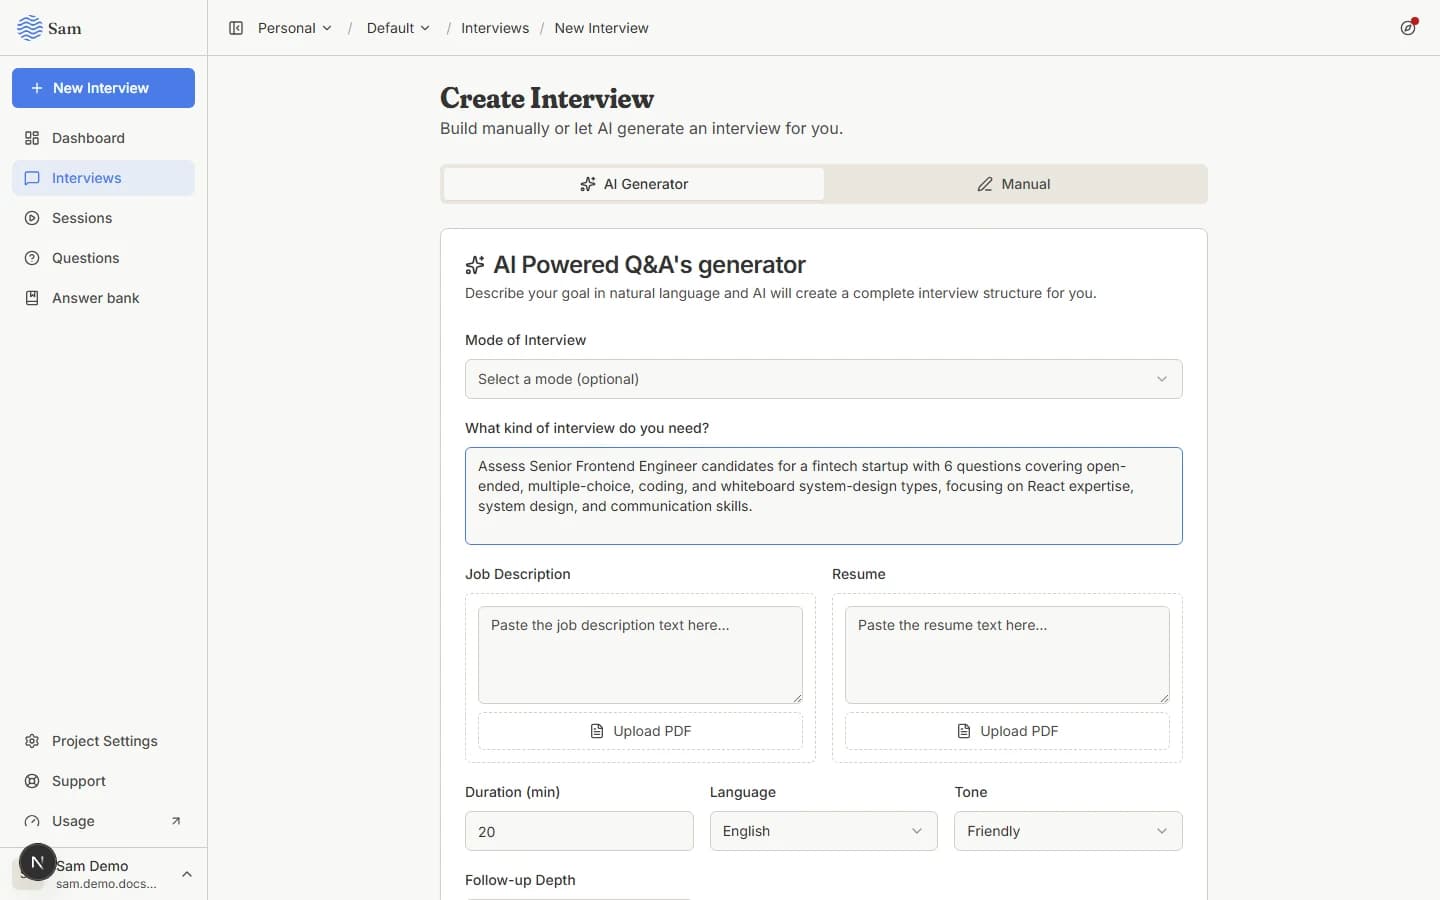Toggle the sidebar panel icon
1440x900 pixels.
pos(236,28)
